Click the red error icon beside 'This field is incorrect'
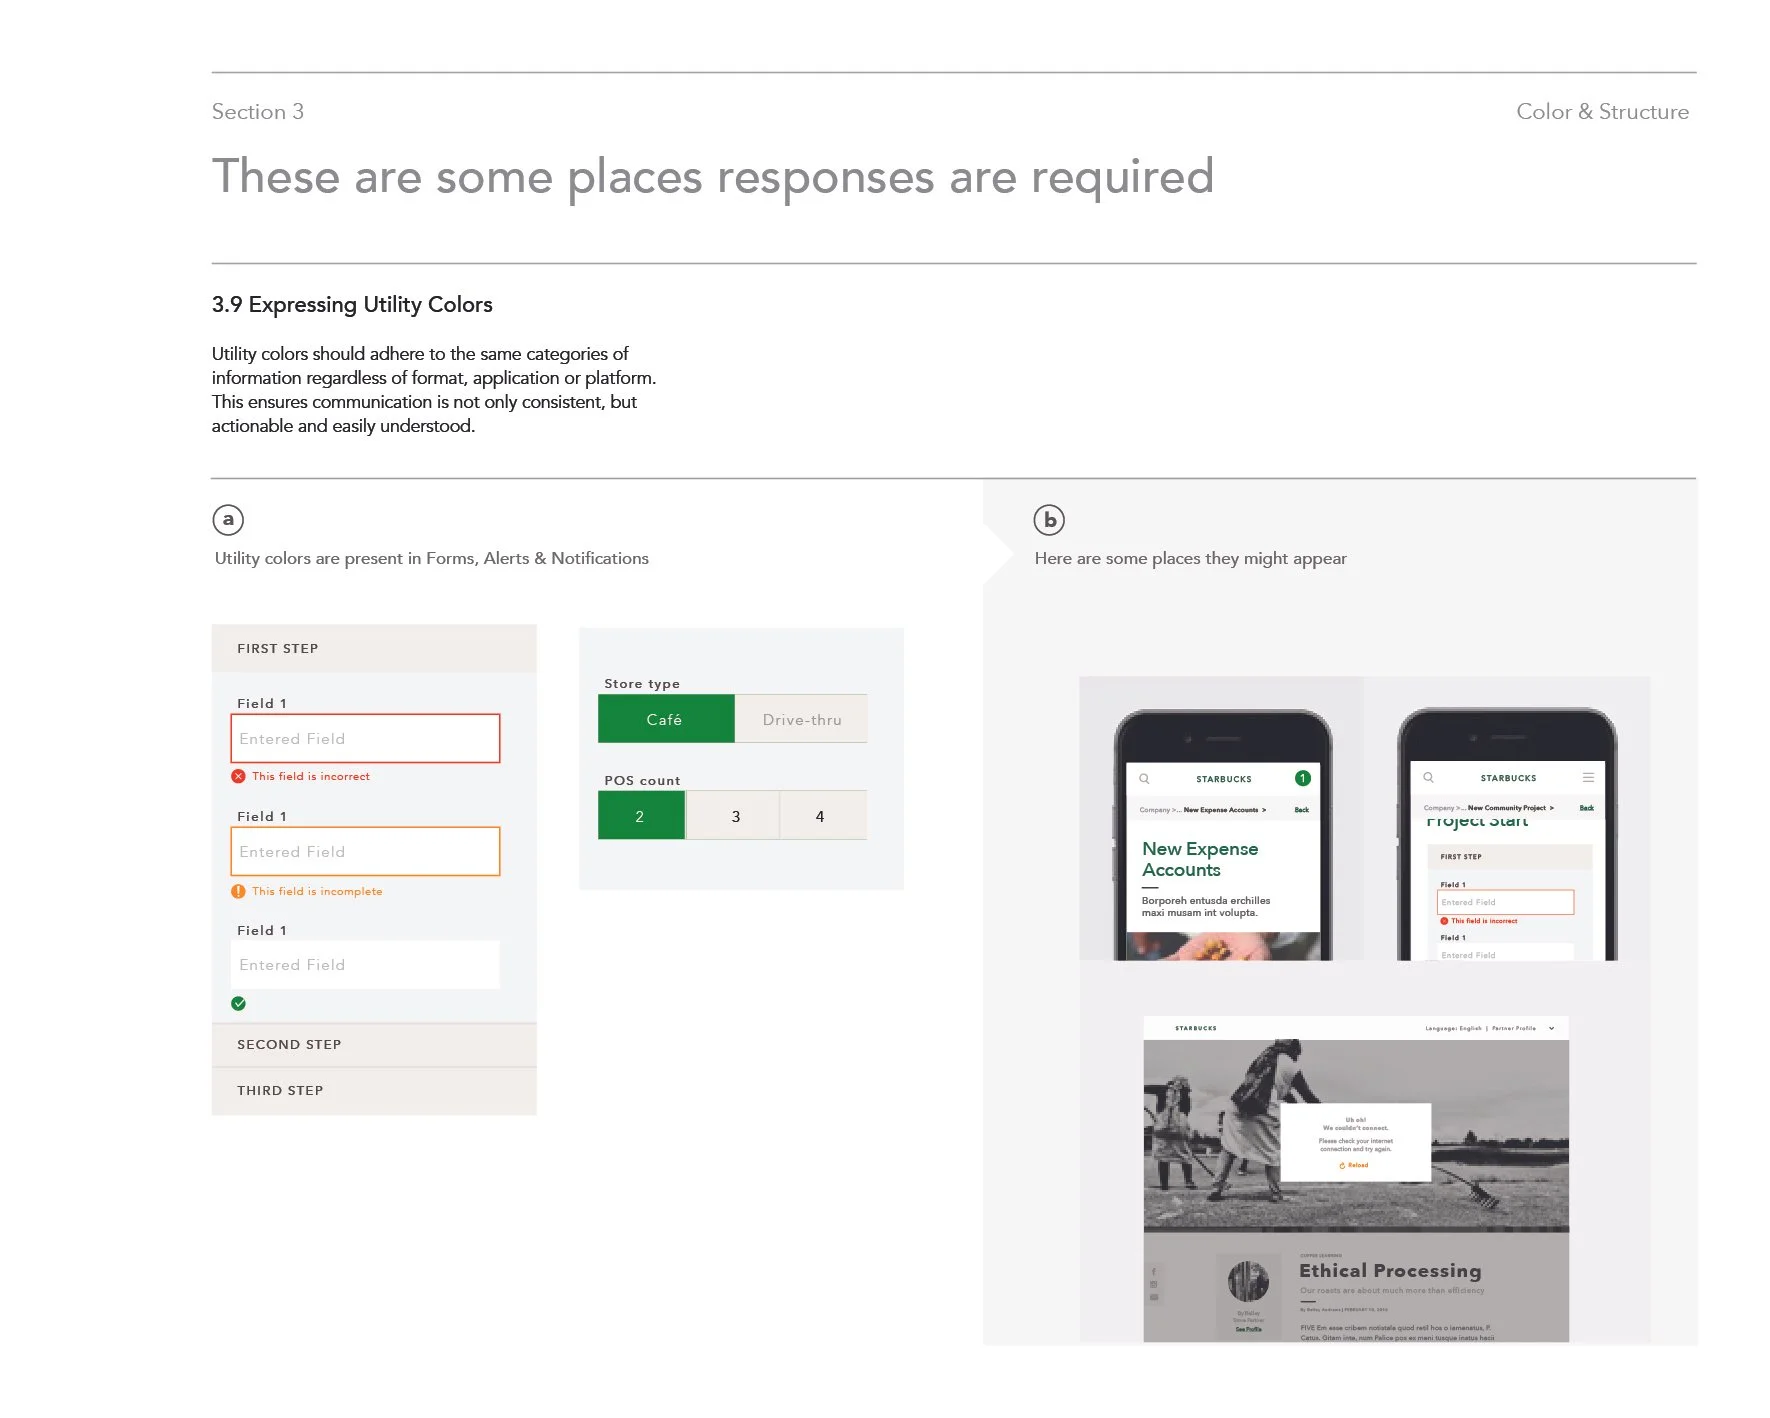Screen dimensions: 1770x1418 [x=238, y=776]
